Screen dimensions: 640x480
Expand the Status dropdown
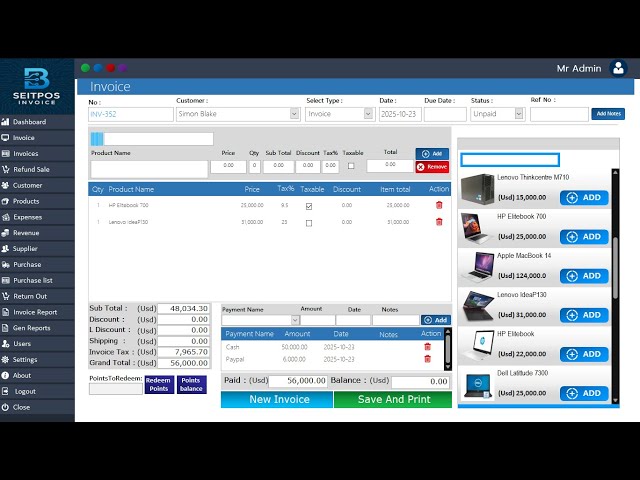(519, 114)
